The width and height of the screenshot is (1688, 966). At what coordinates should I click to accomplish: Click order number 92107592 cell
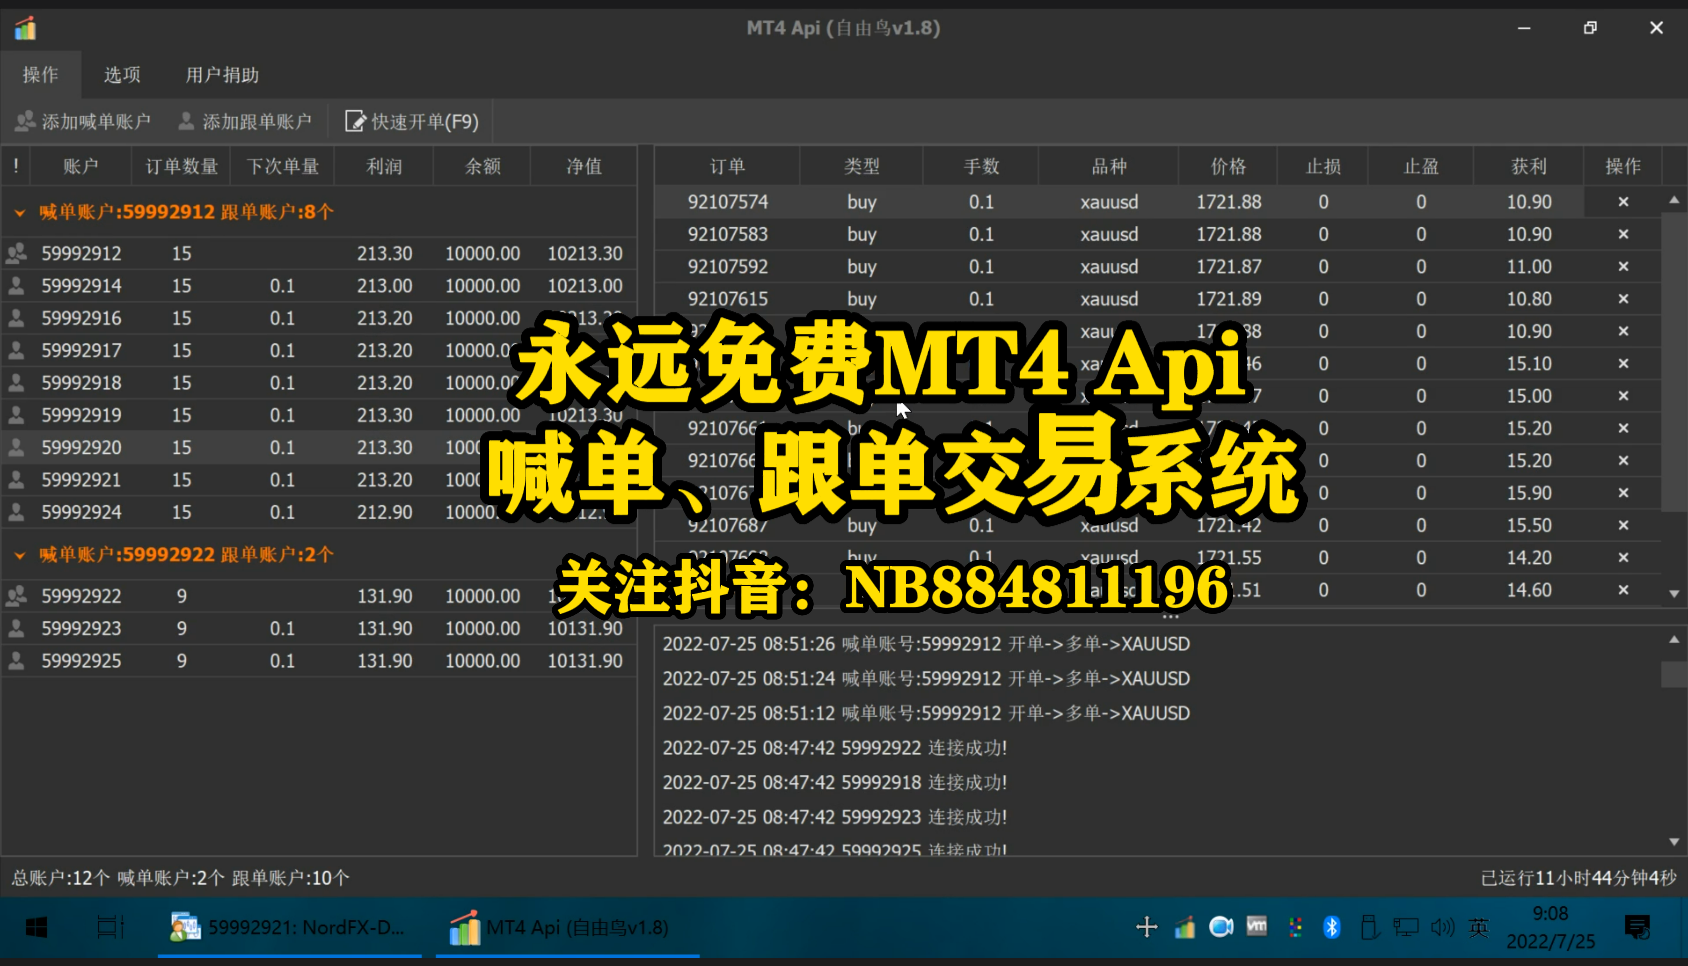pos(728,267)
